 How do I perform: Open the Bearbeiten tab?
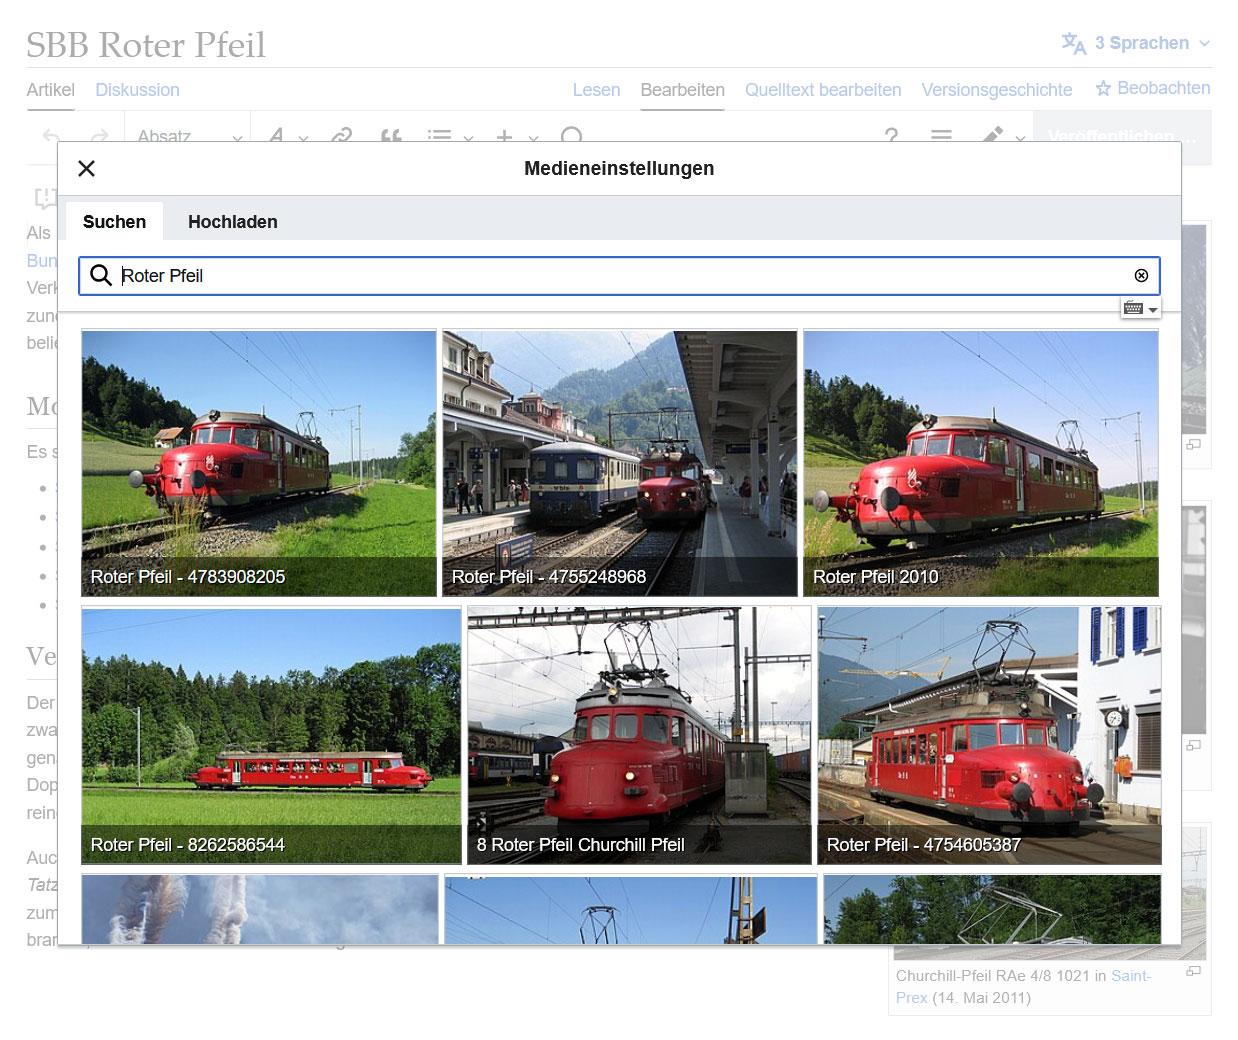point(682,90)
